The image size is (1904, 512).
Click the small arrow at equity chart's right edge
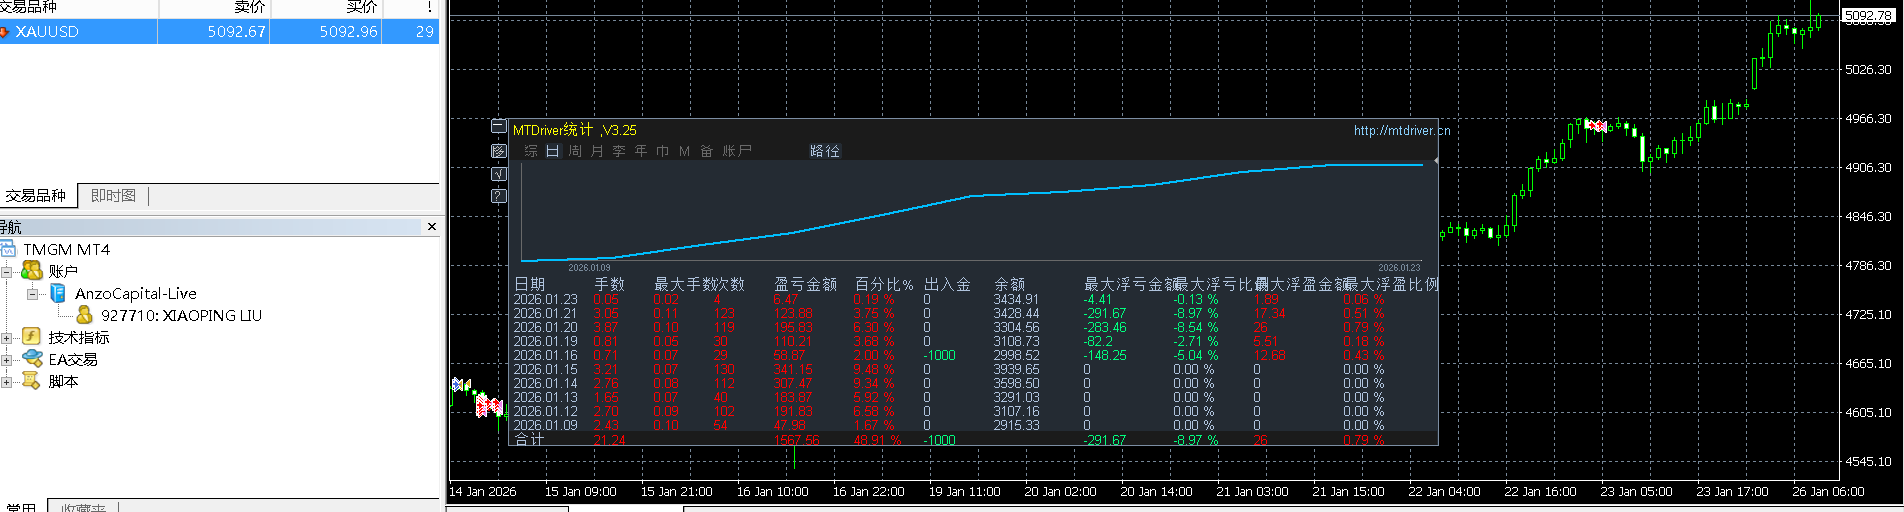click(1435, 160)
